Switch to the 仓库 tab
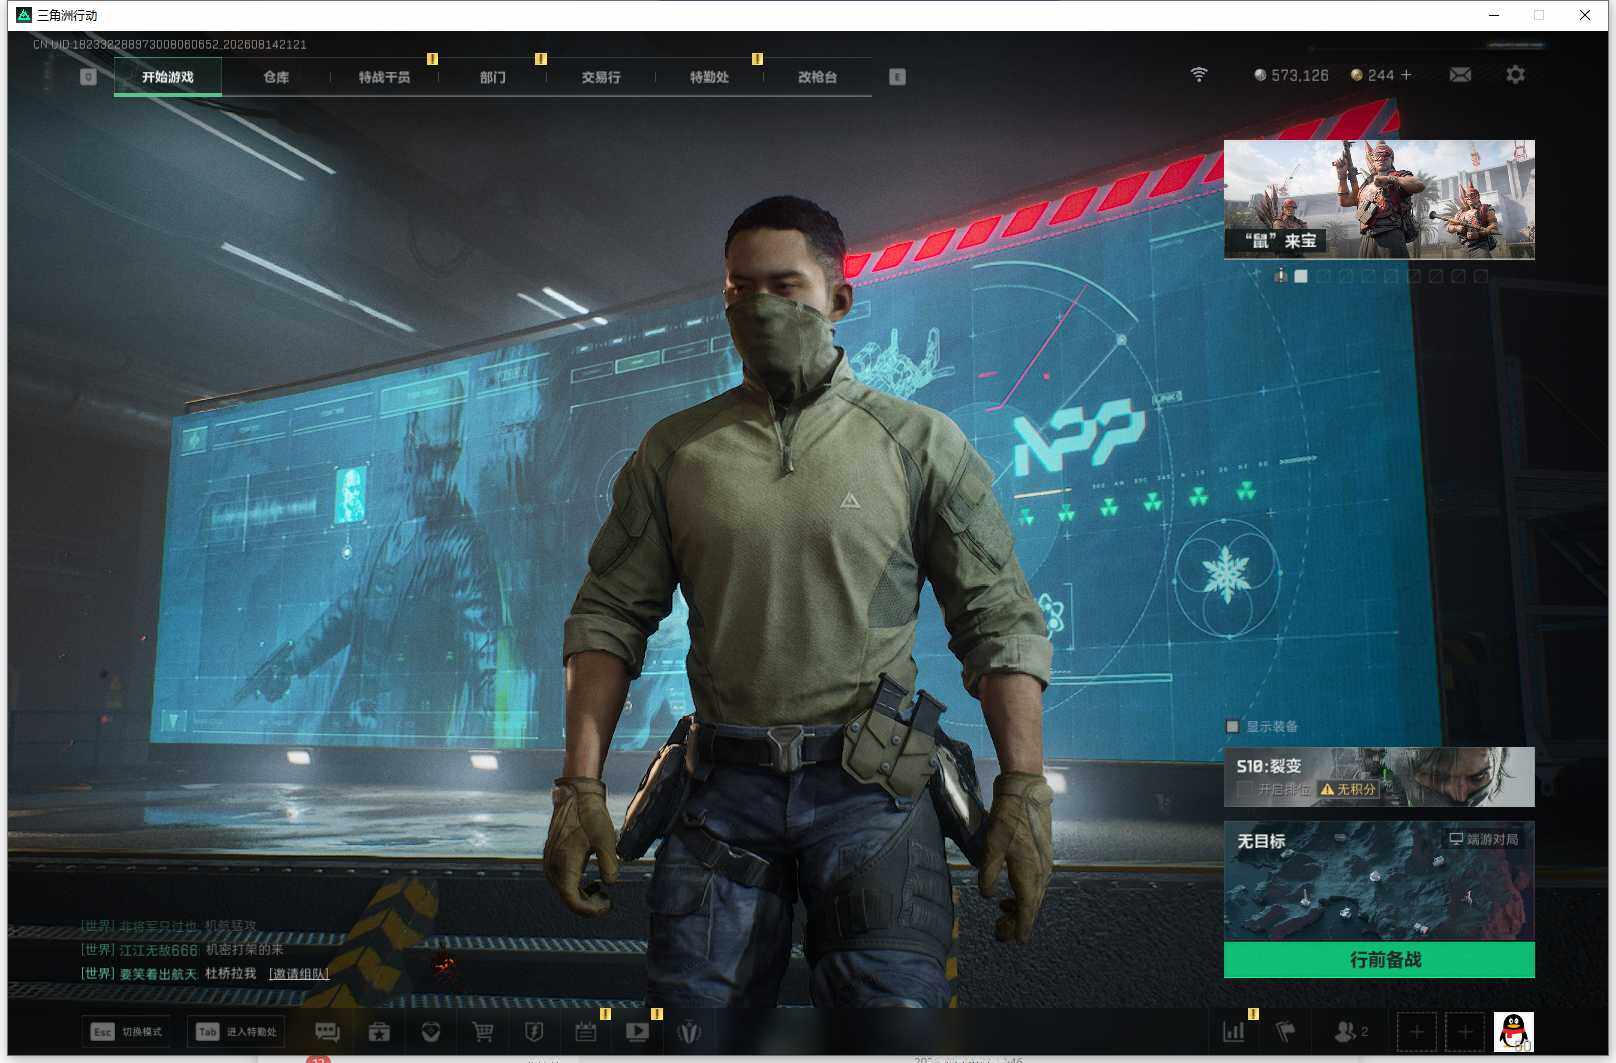The width and height of the screenshot is (1616, 1063). (x=276, y=77)
